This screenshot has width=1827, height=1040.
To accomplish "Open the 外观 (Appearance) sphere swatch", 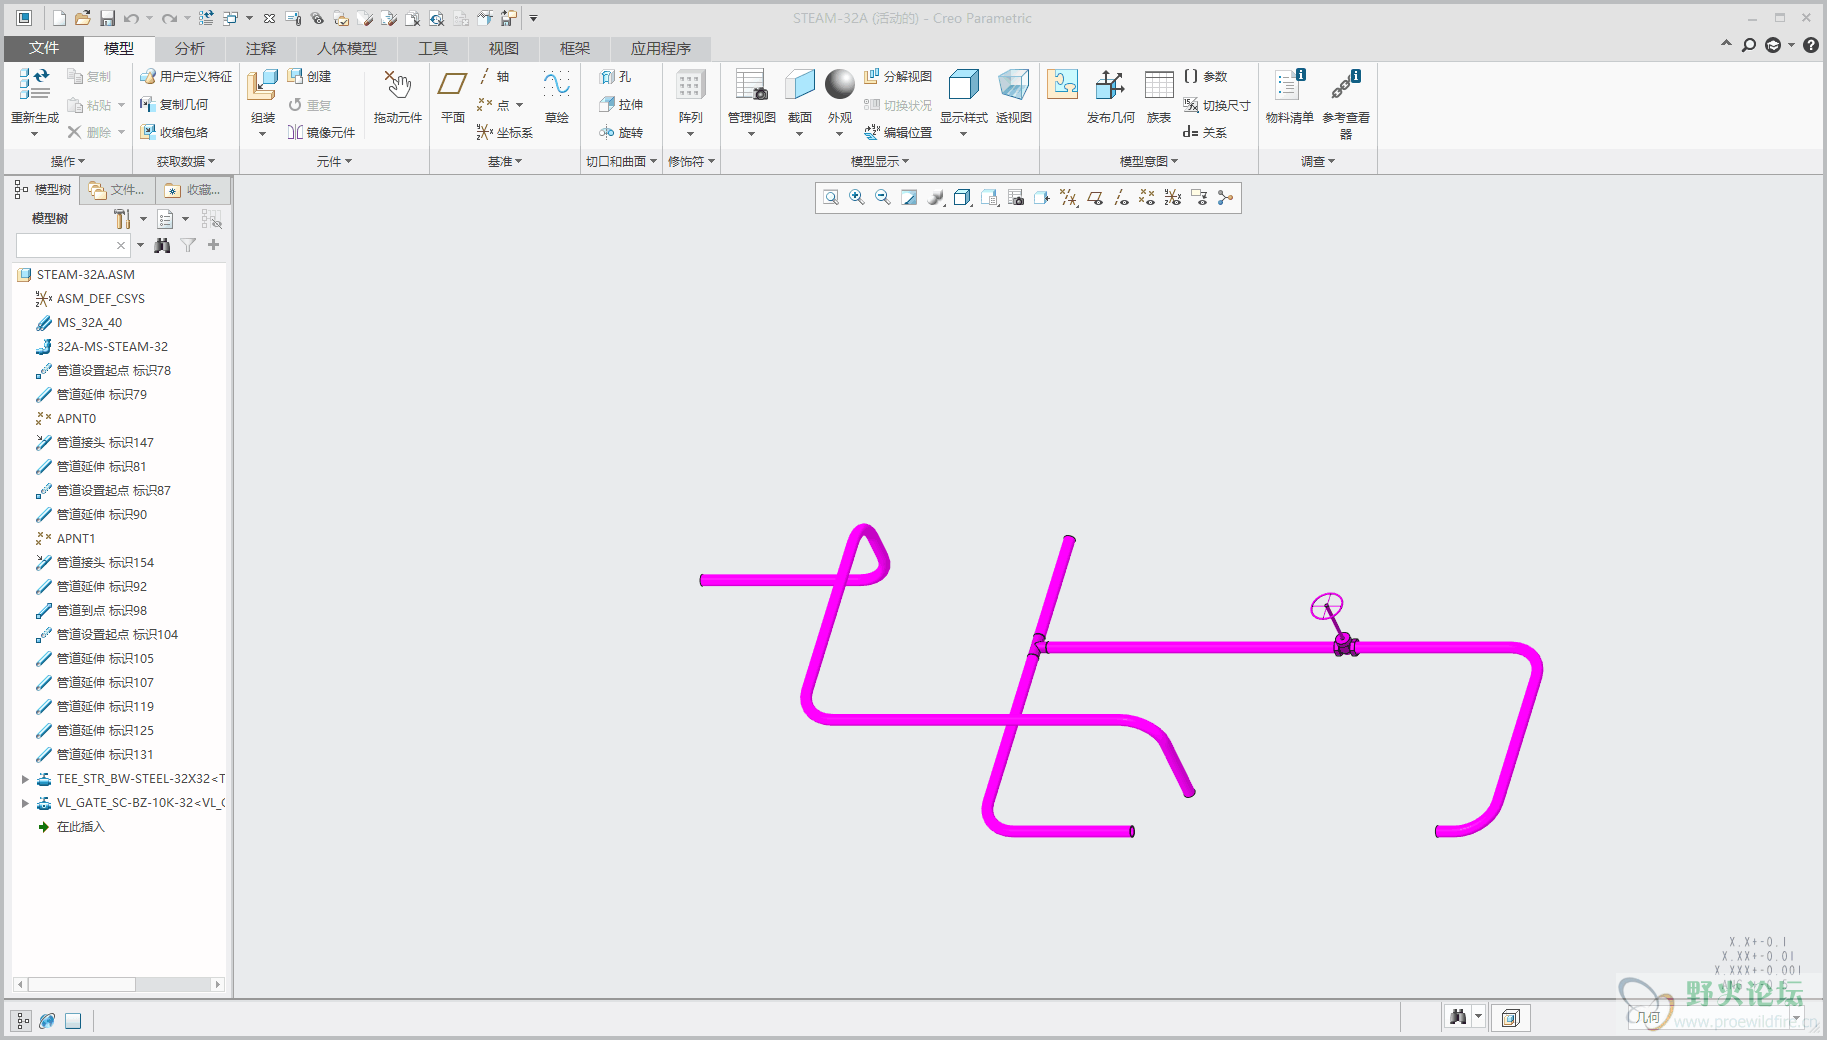I will point(840,84).
